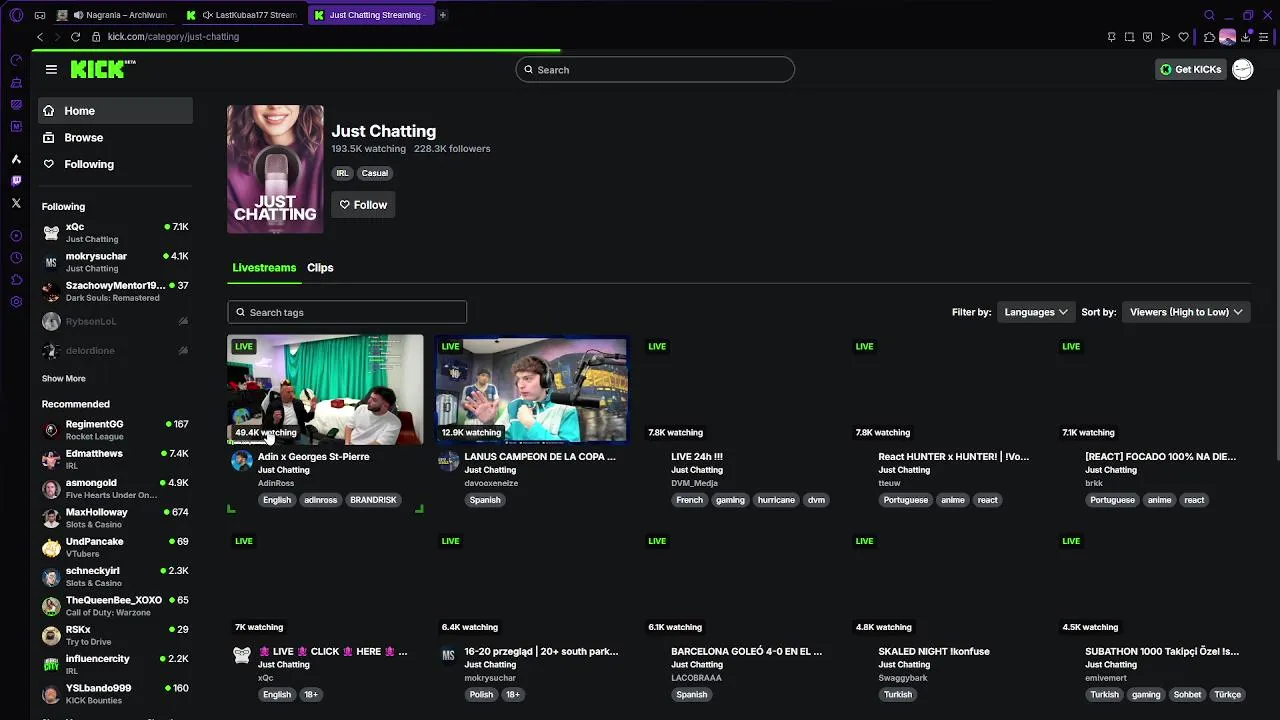
Task: Open React HUNTER x HUNTER stream title
Action: pos(953,457)
